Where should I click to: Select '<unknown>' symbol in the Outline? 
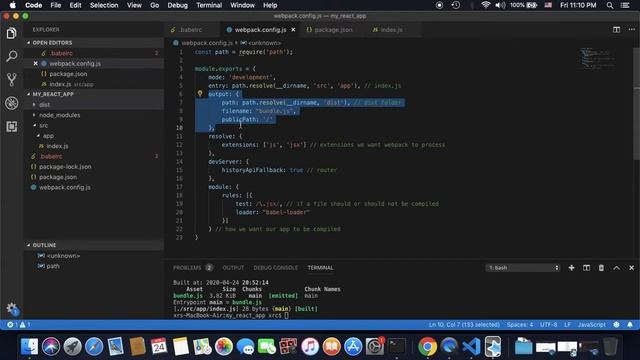pos(63,256)
